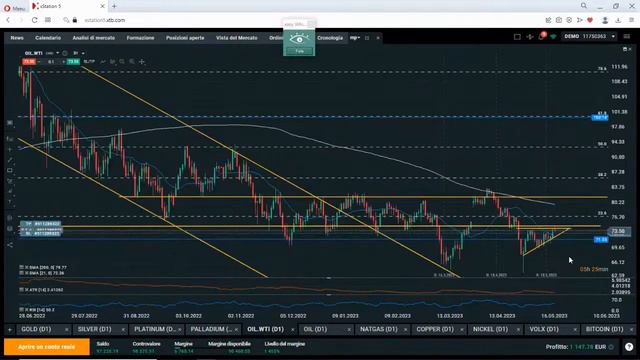Close the GOLD (D1) chart tab
Image resolution: width=640 pixels, height=360 pixels.
click(x=67, y=329)
